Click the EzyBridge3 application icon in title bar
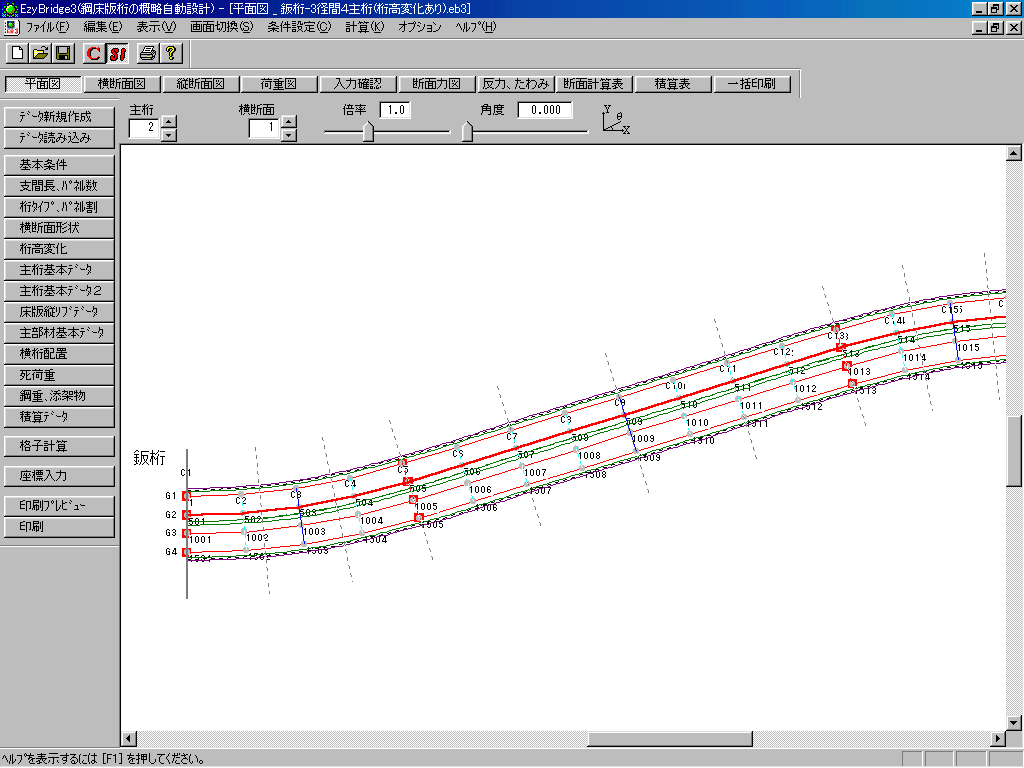Screen dimensions: 1024x768 [x=9, y=9]
